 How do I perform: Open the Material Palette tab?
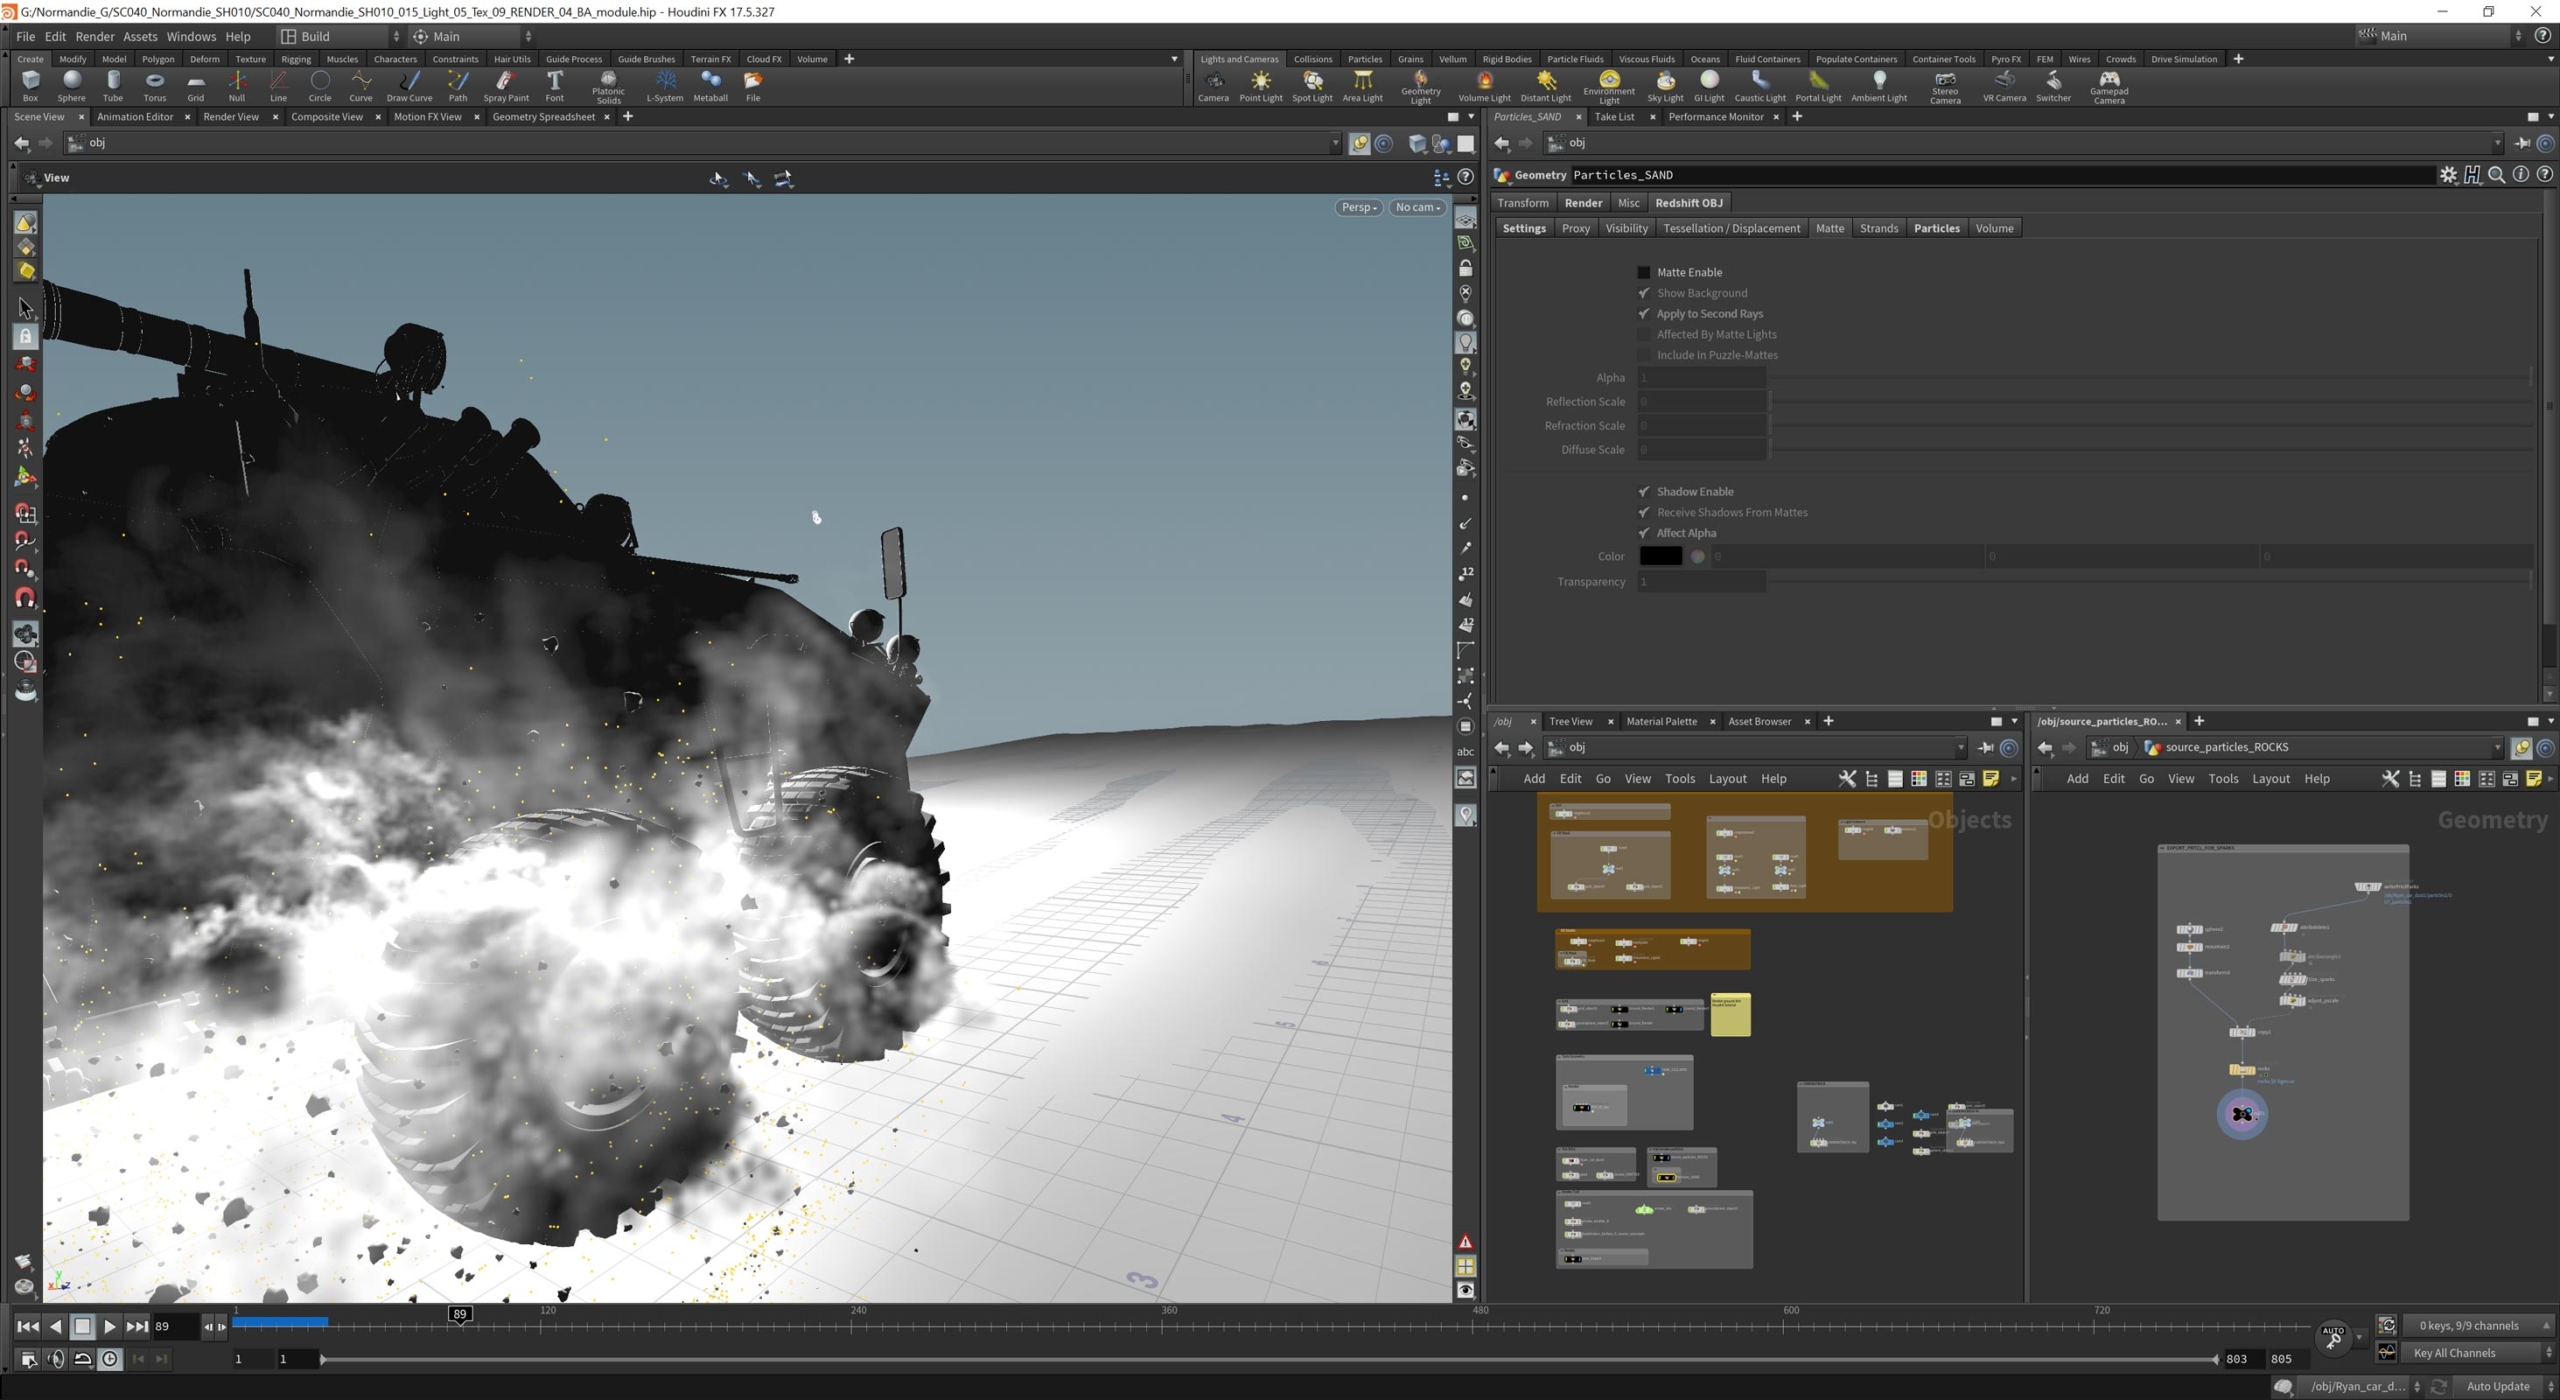pos(1661,721)
